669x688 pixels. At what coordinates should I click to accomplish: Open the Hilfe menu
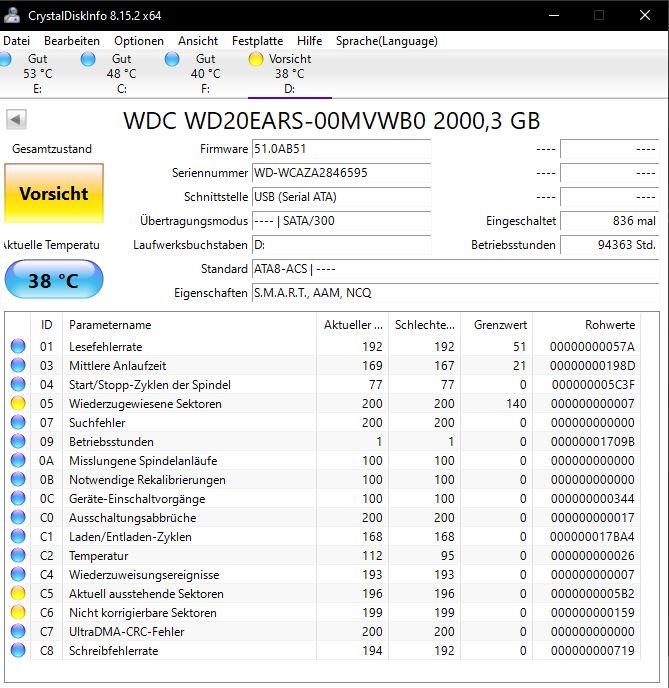tap(309, 41)
